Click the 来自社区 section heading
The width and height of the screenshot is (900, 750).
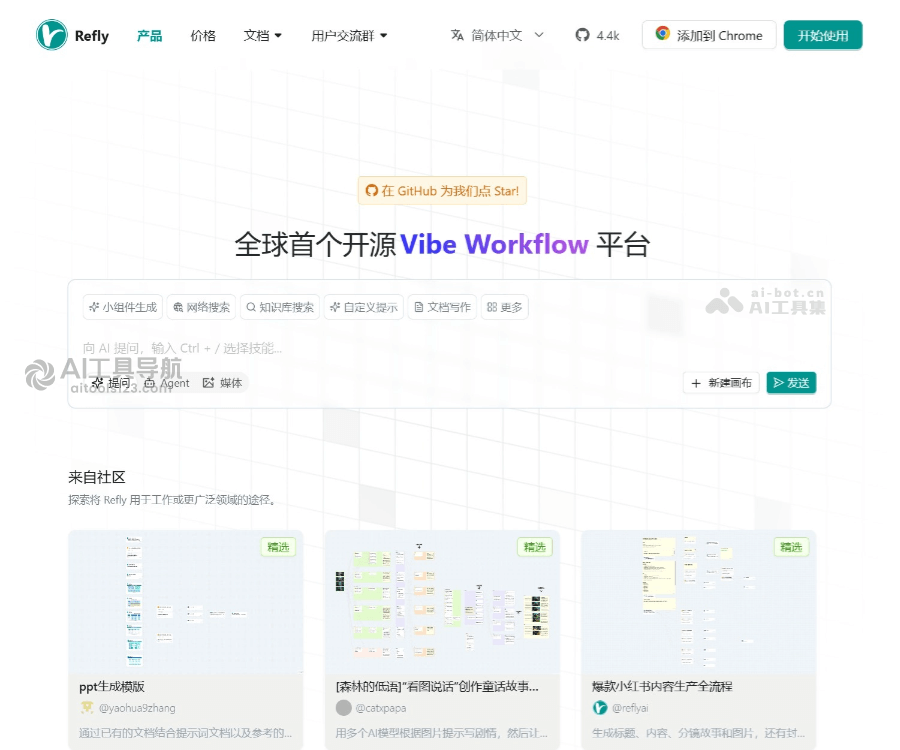[96, 477]
